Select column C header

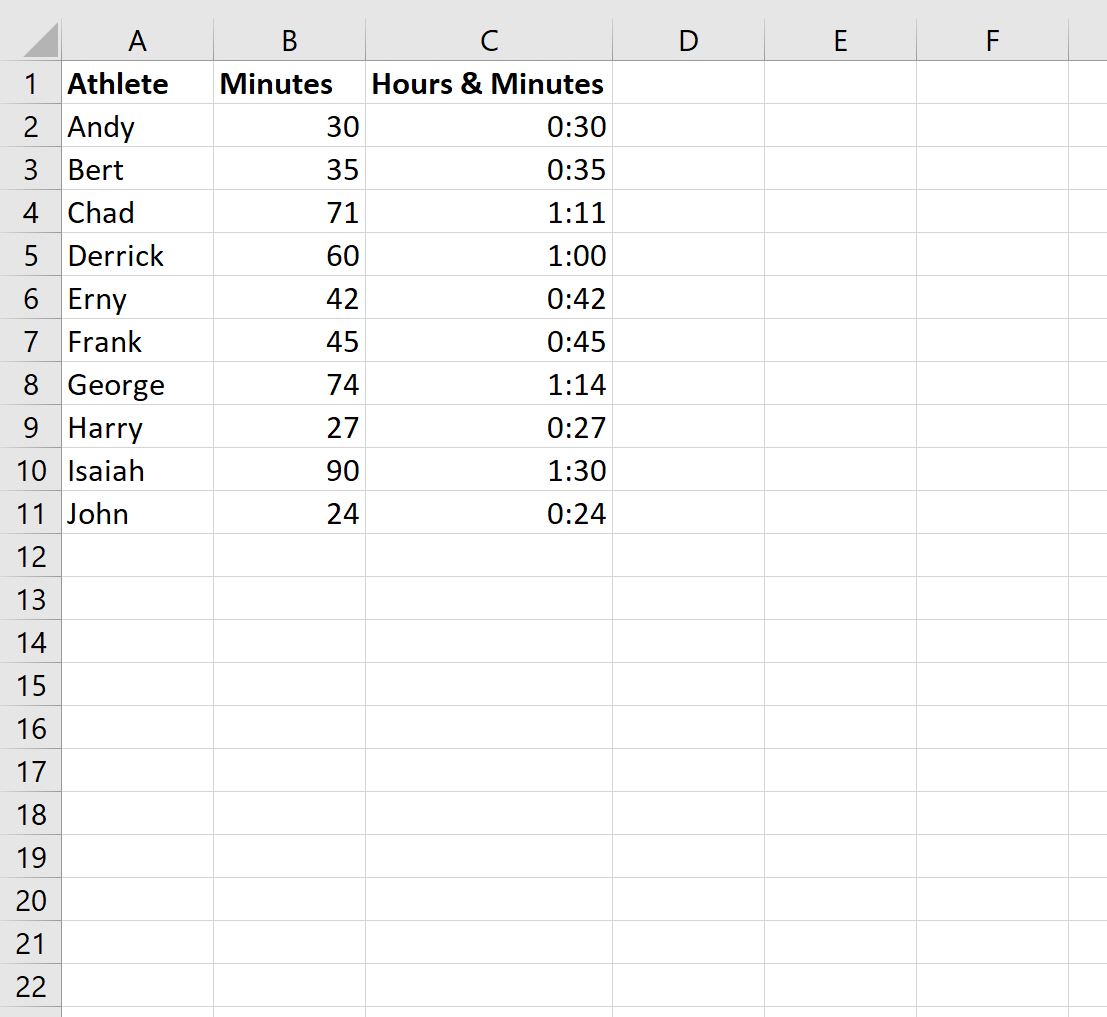pos(489,40)
